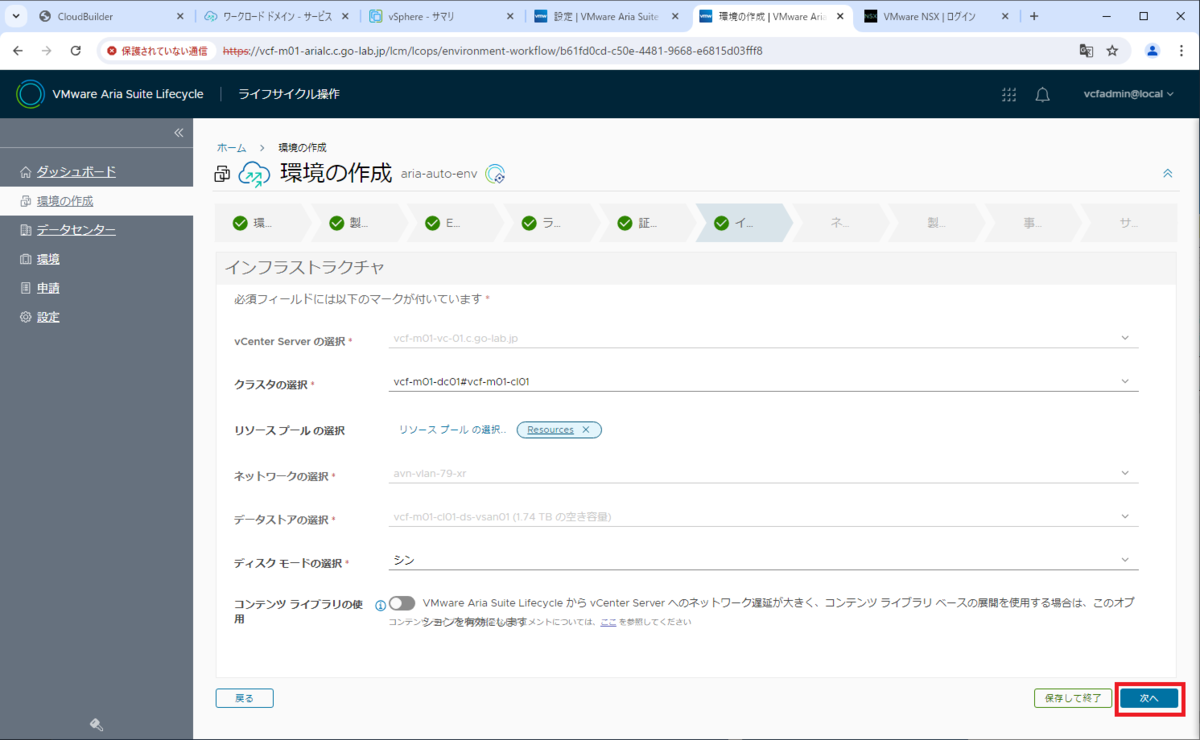1200x740 pixels.
Task: Collapse the header with double-up chevron
Action: point(1167,173)
